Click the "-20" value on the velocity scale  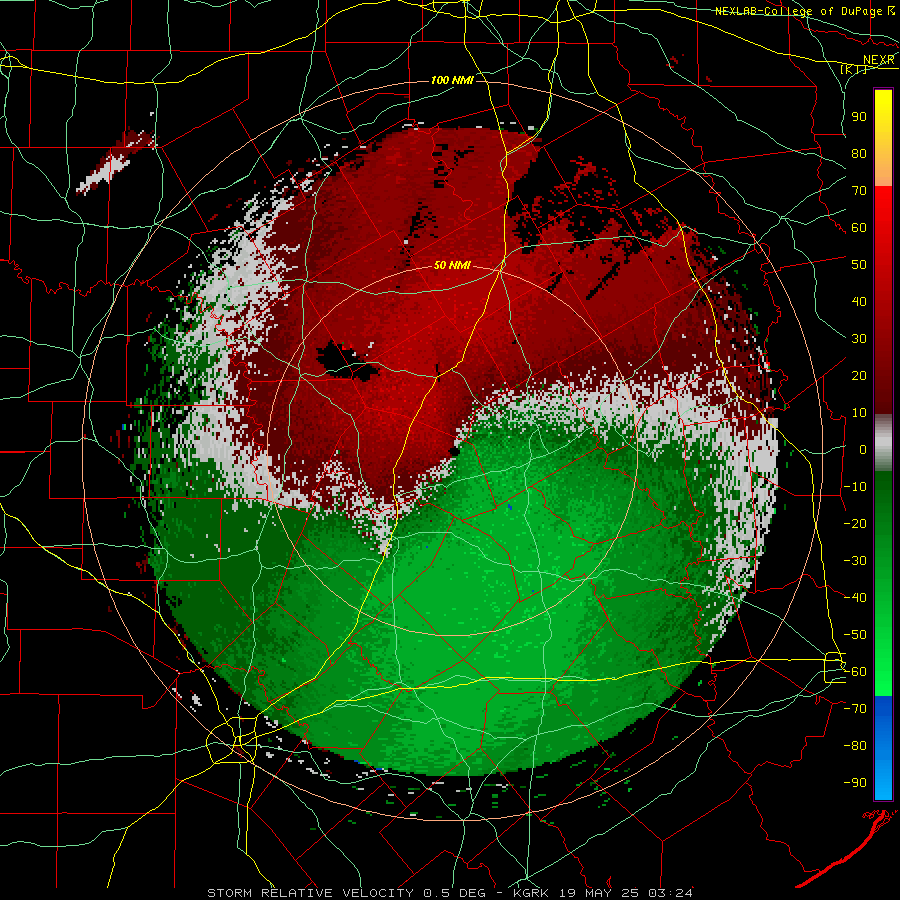(855, 523)
